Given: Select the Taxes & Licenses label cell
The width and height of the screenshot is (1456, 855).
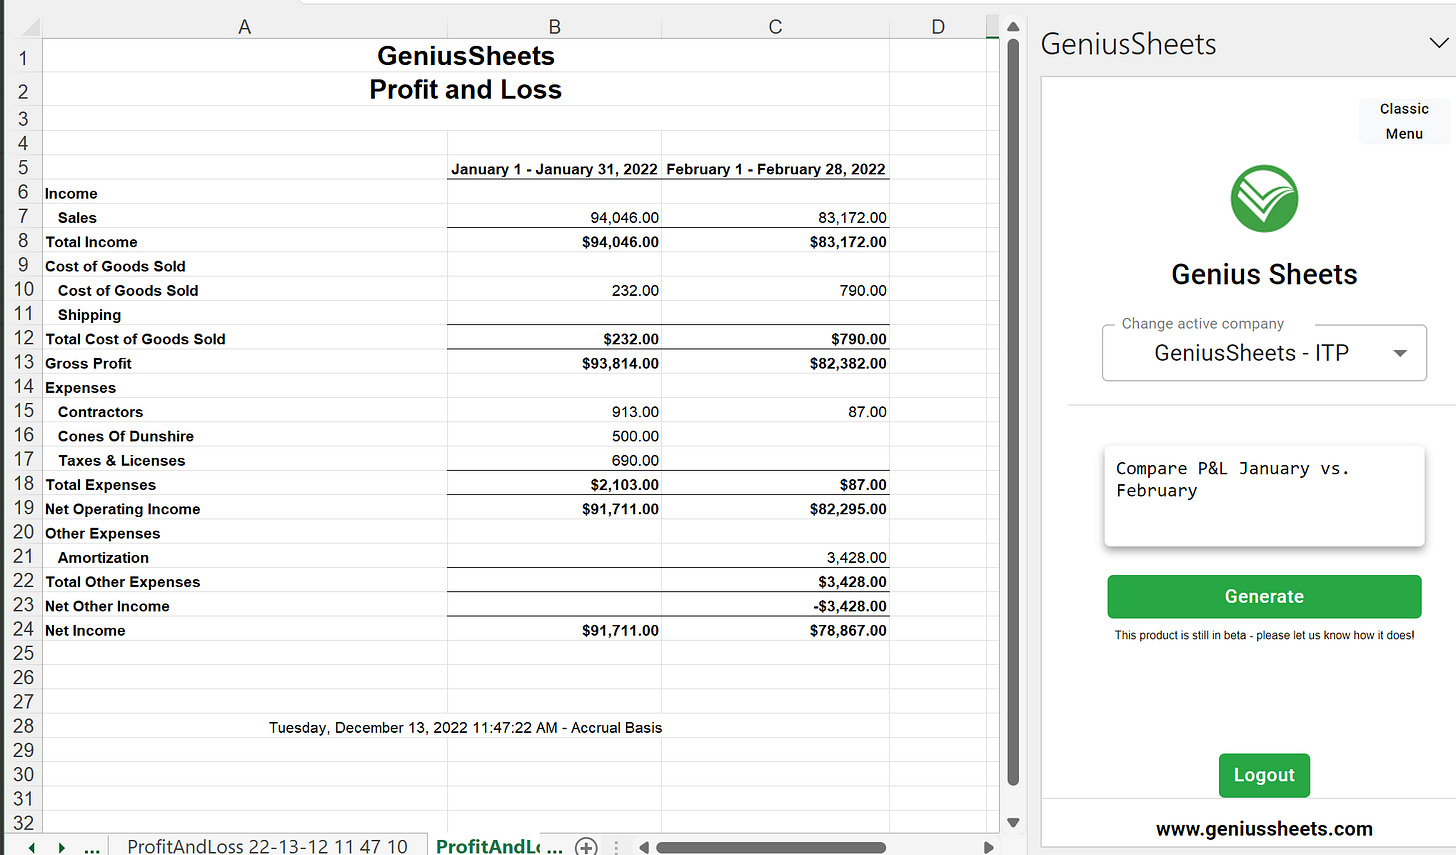Looking at the screenshot, I should pos(244,460).
